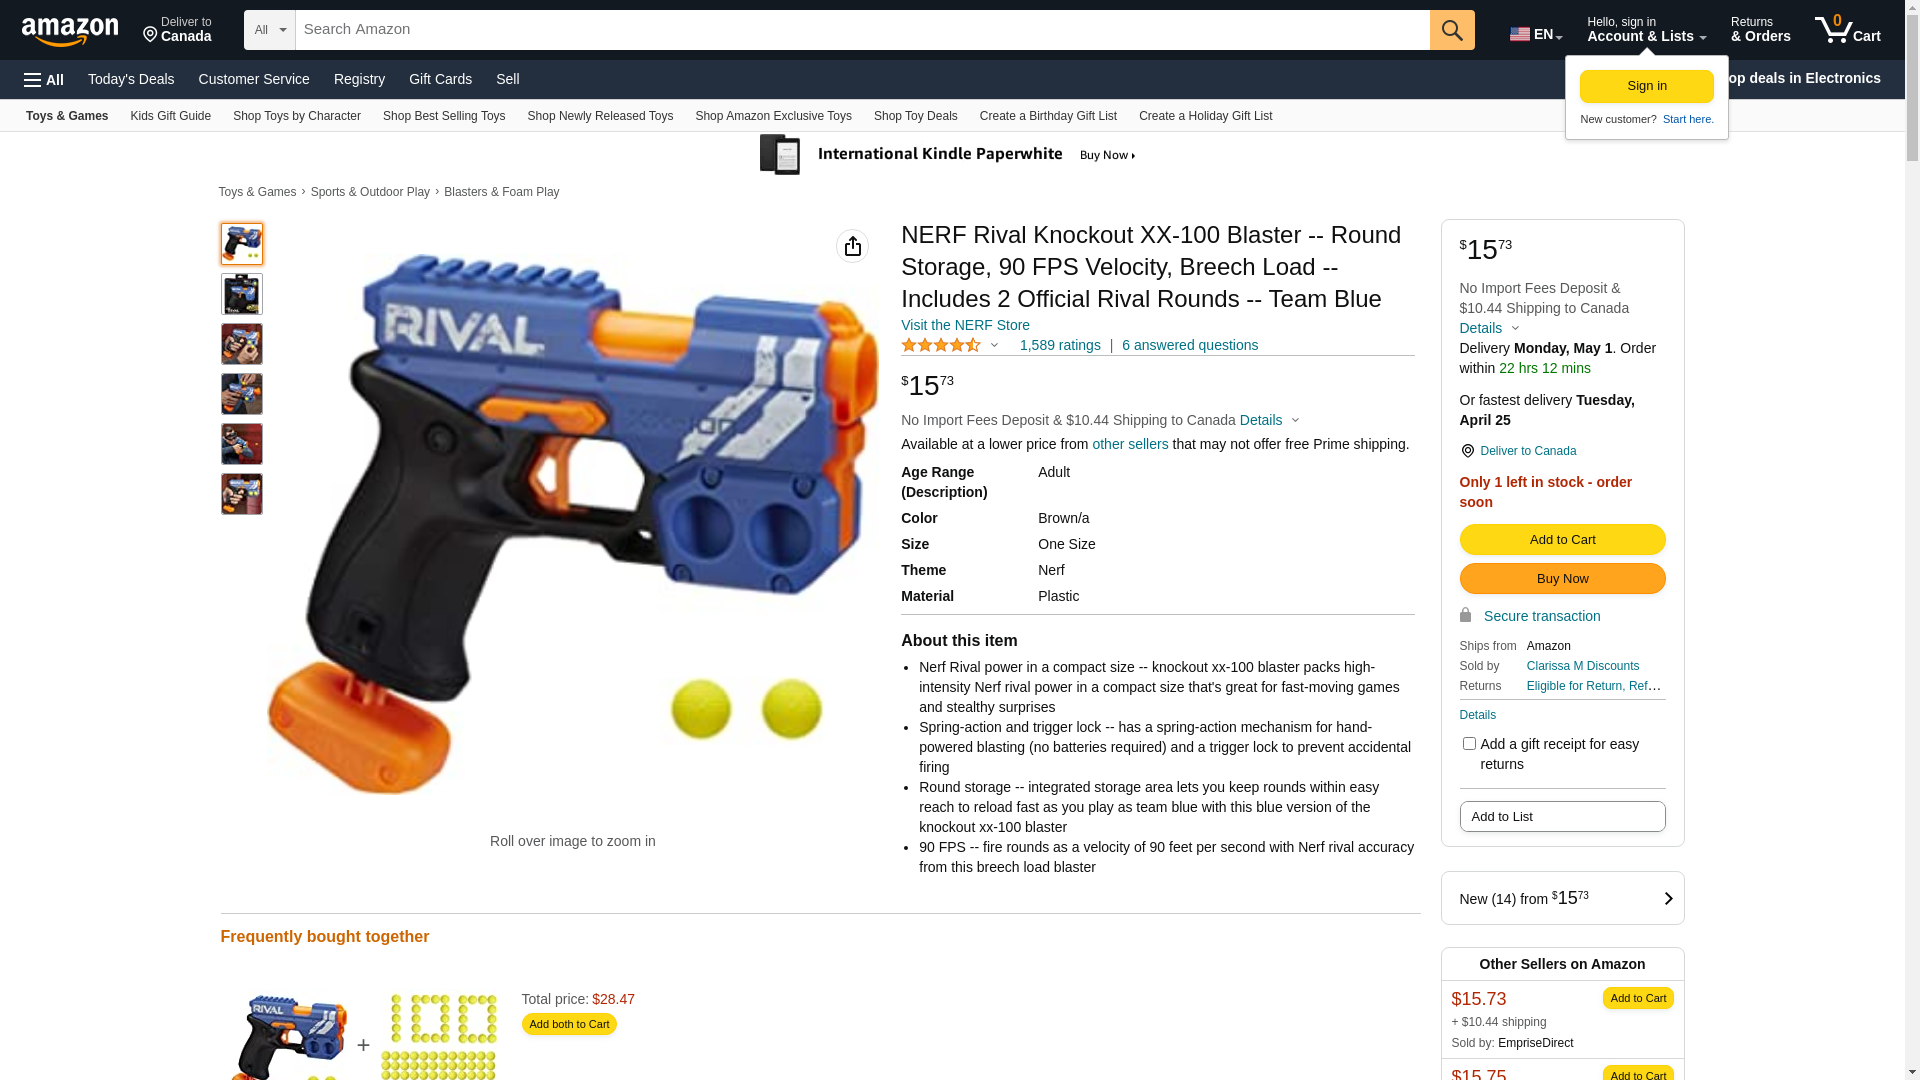Visit the NERF Store link

click(x=965, y=325)
